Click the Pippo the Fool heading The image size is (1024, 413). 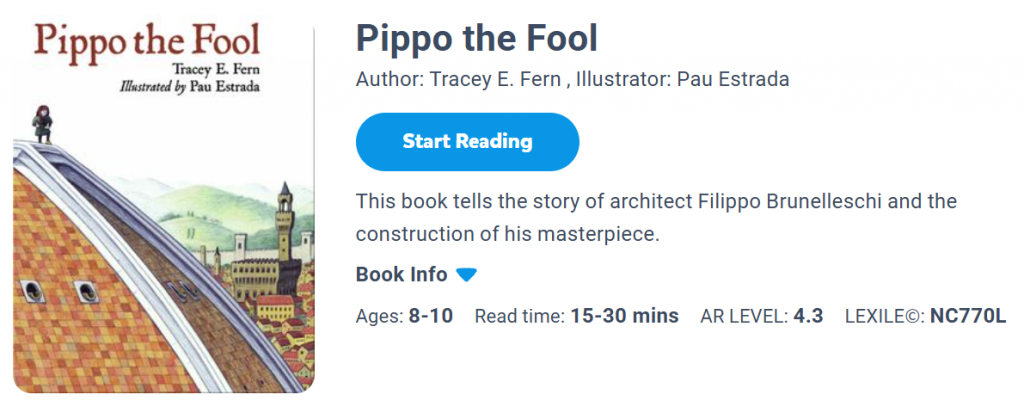[x=476, y=39]
